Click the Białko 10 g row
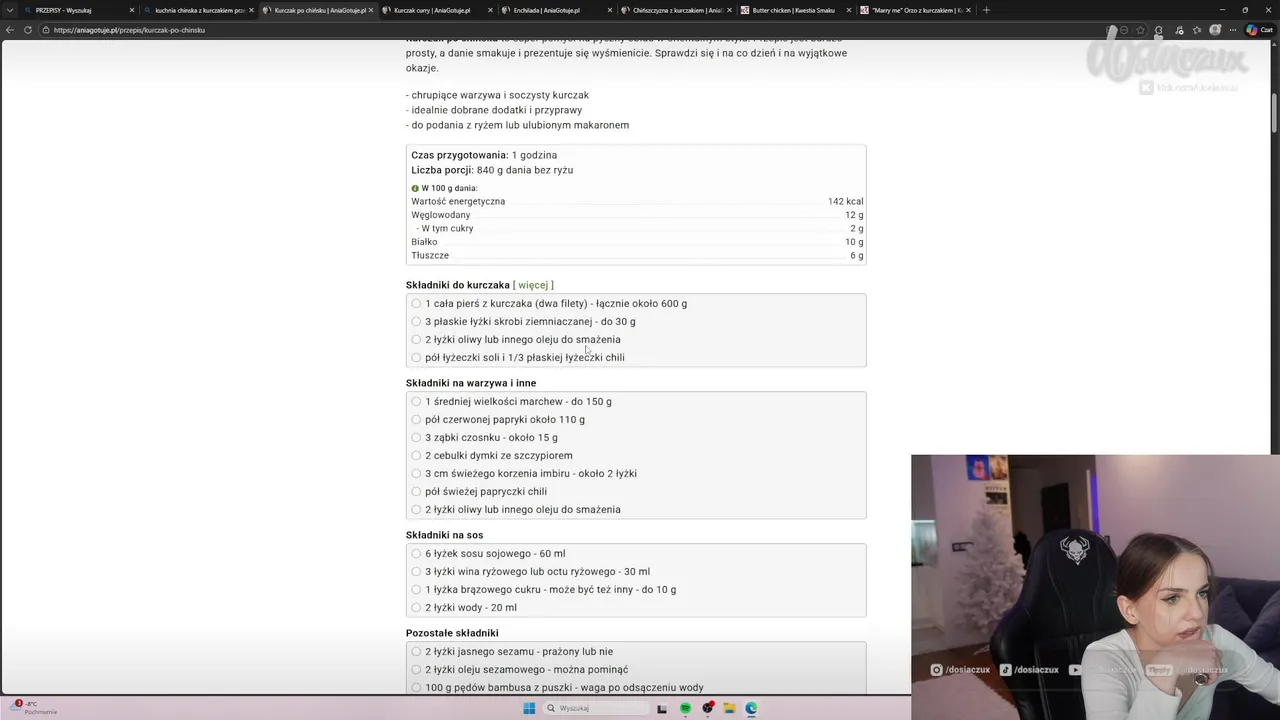 click(x=637, y=242)
